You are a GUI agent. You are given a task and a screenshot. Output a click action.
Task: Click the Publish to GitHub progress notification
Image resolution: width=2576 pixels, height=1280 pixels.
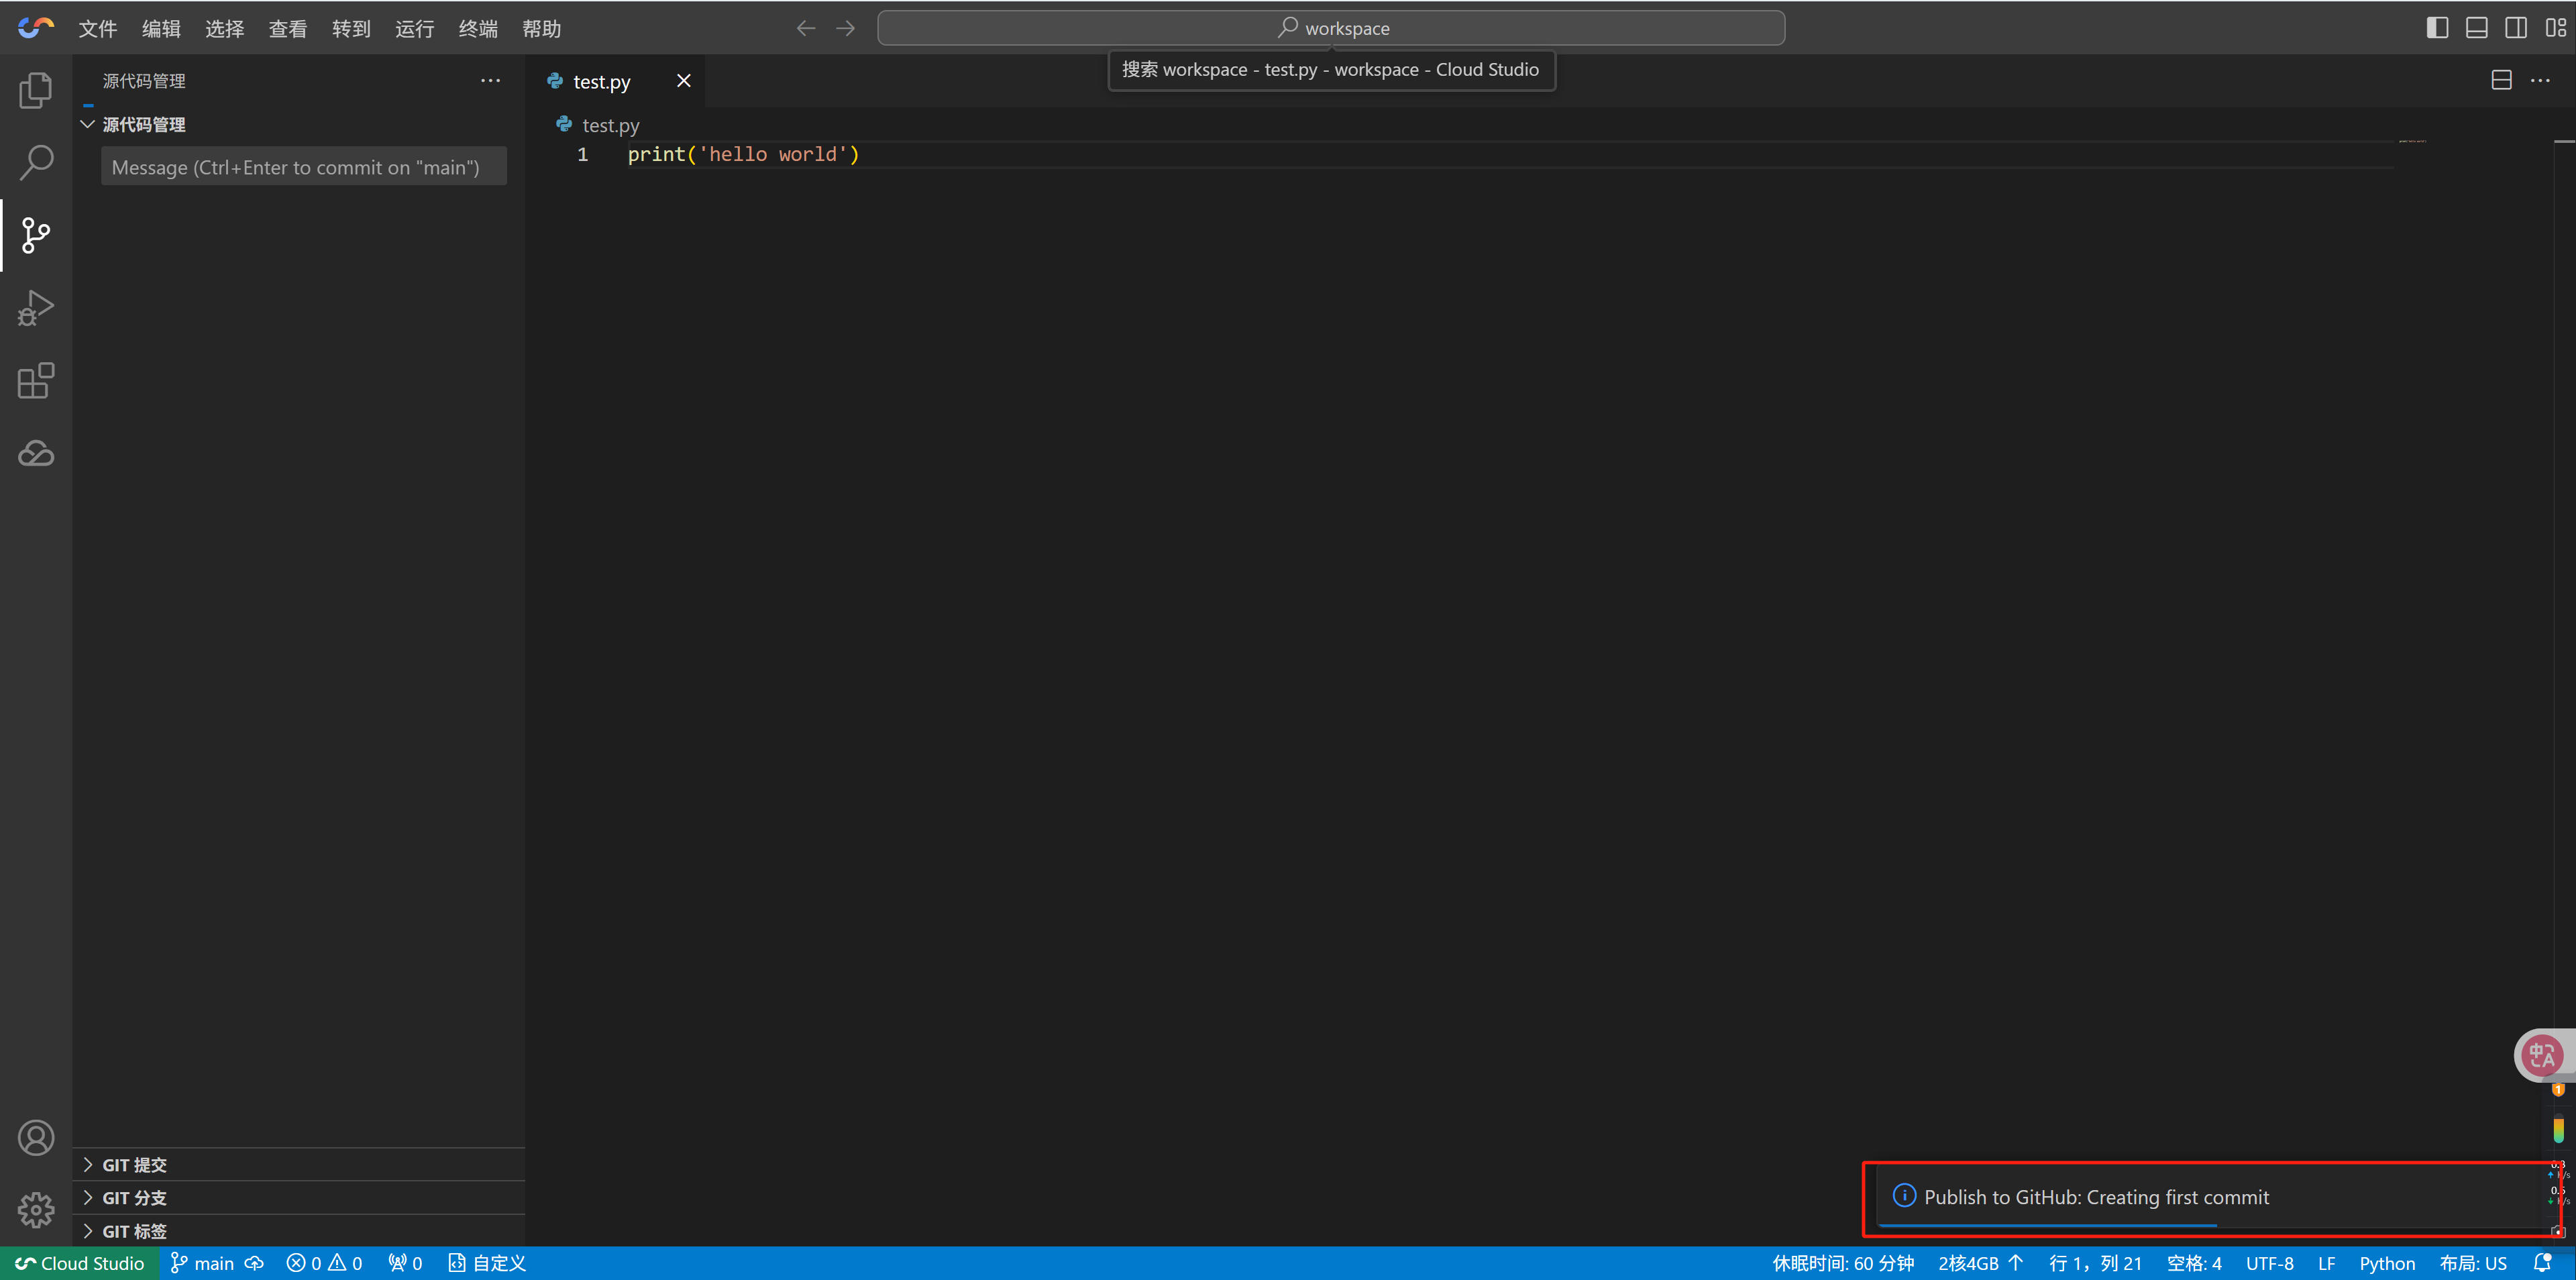(x=2096, y=1197)
